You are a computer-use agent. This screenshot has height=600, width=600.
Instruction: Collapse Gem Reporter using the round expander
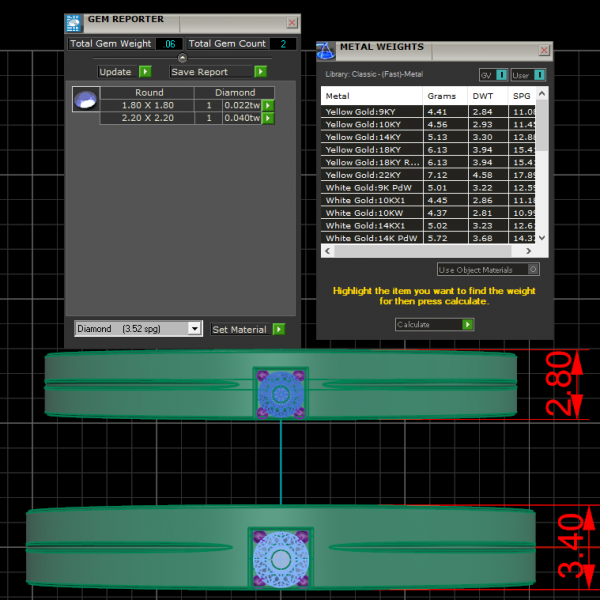(x=182, y=58)
